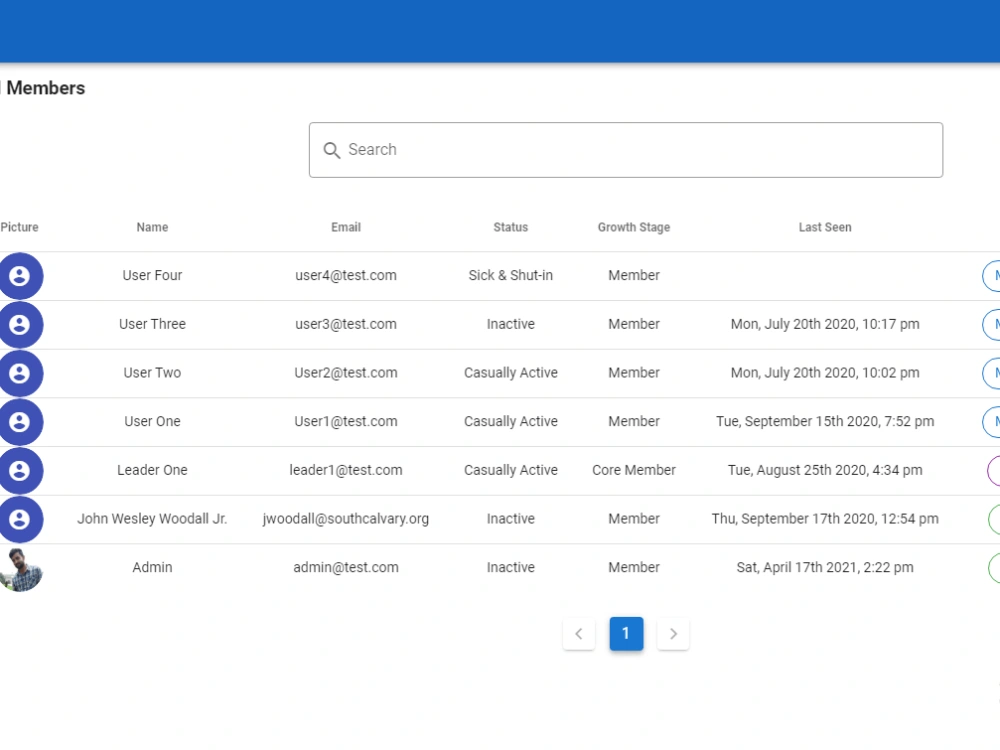Click User Four's avatar icon
Viewport: 1000px width, 750px height.
click(x=20, y=275)
